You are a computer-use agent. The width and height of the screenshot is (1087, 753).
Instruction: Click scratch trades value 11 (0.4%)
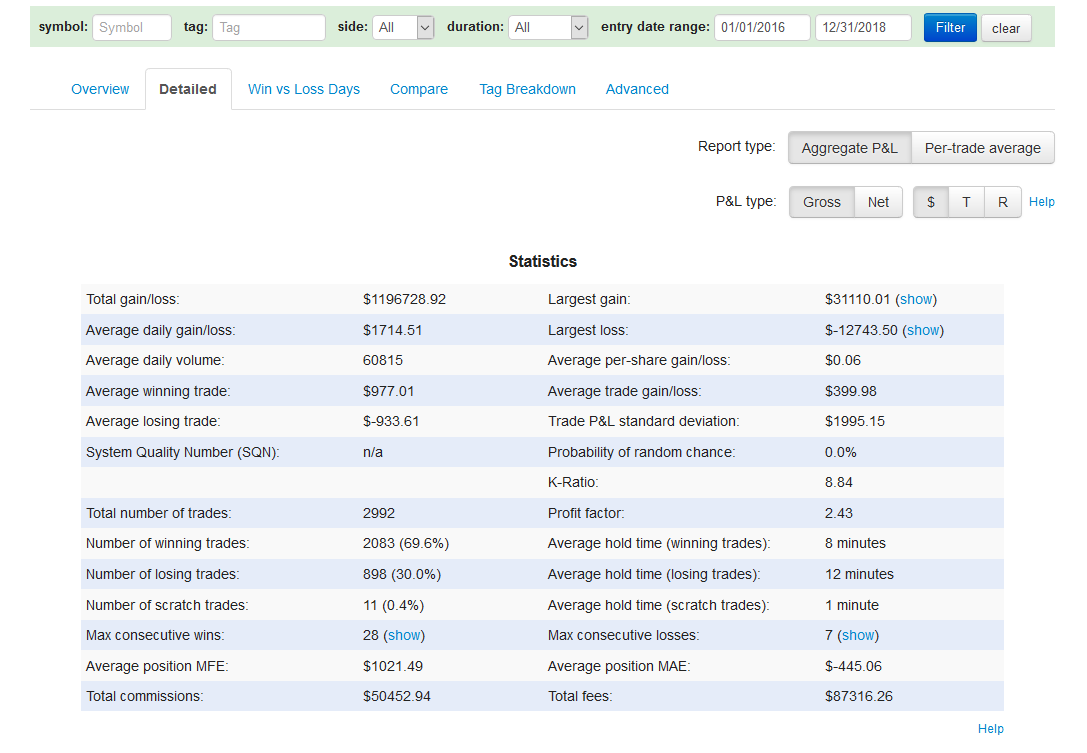tap(393, 605)
